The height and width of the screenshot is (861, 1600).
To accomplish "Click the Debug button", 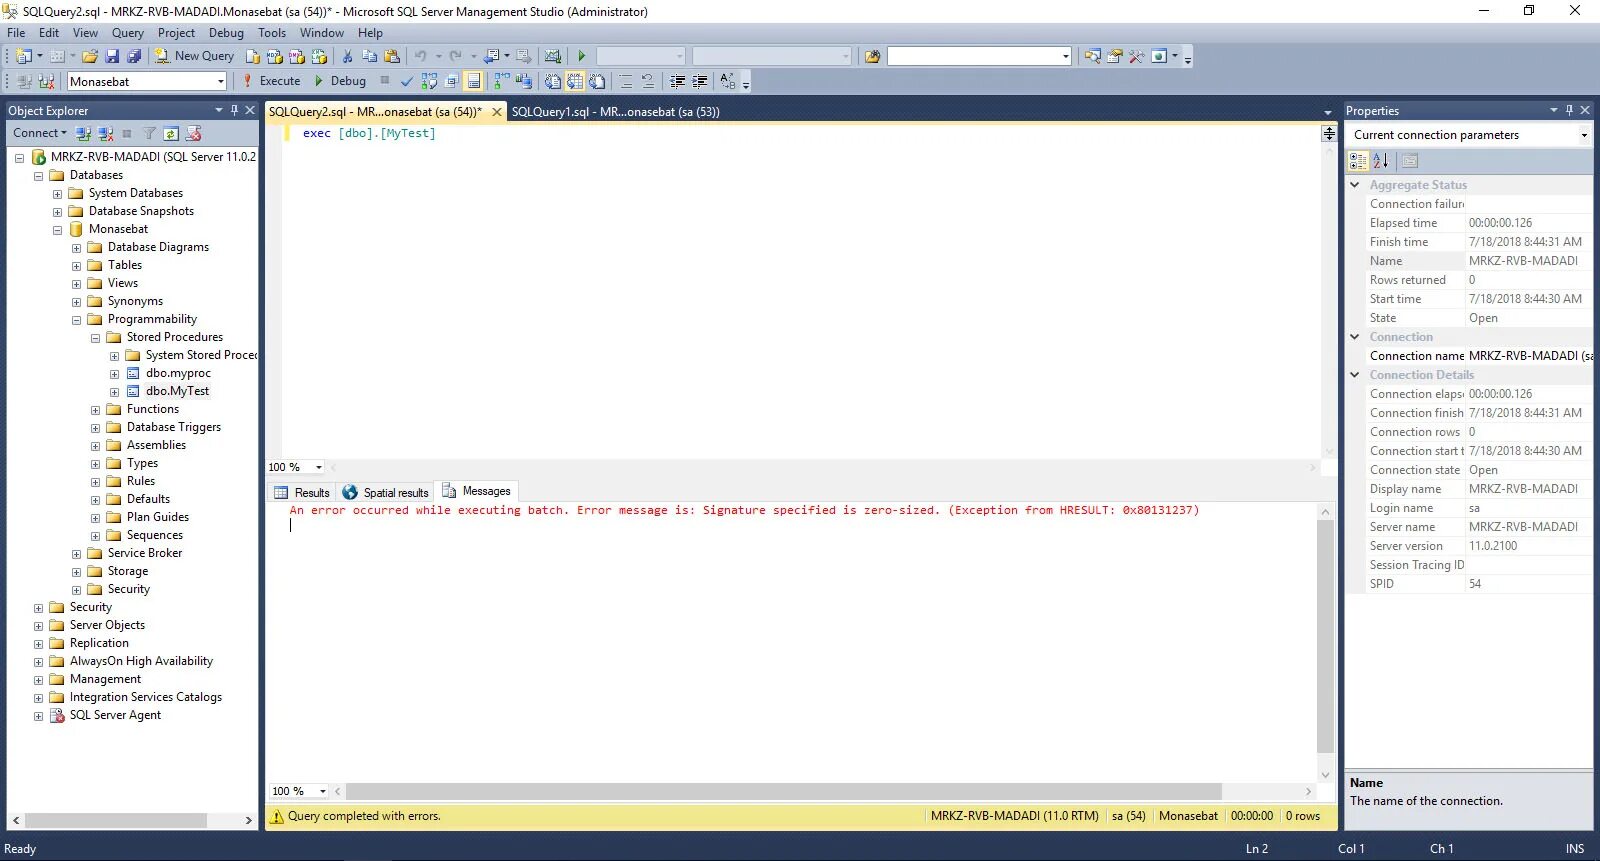I will (x=340, y=81).
